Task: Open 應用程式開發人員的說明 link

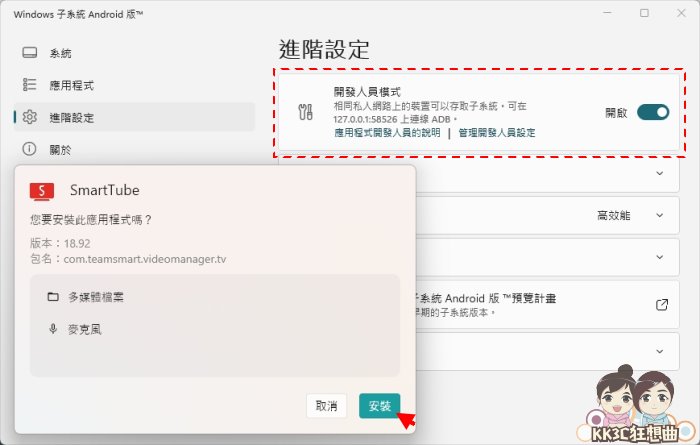Action: click(387, 133)
